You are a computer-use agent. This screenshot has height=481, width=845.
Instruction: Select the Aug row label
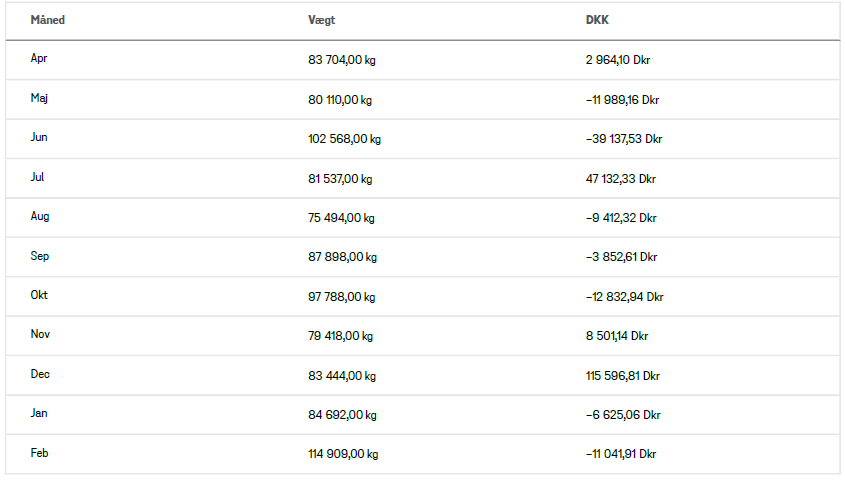40,217
